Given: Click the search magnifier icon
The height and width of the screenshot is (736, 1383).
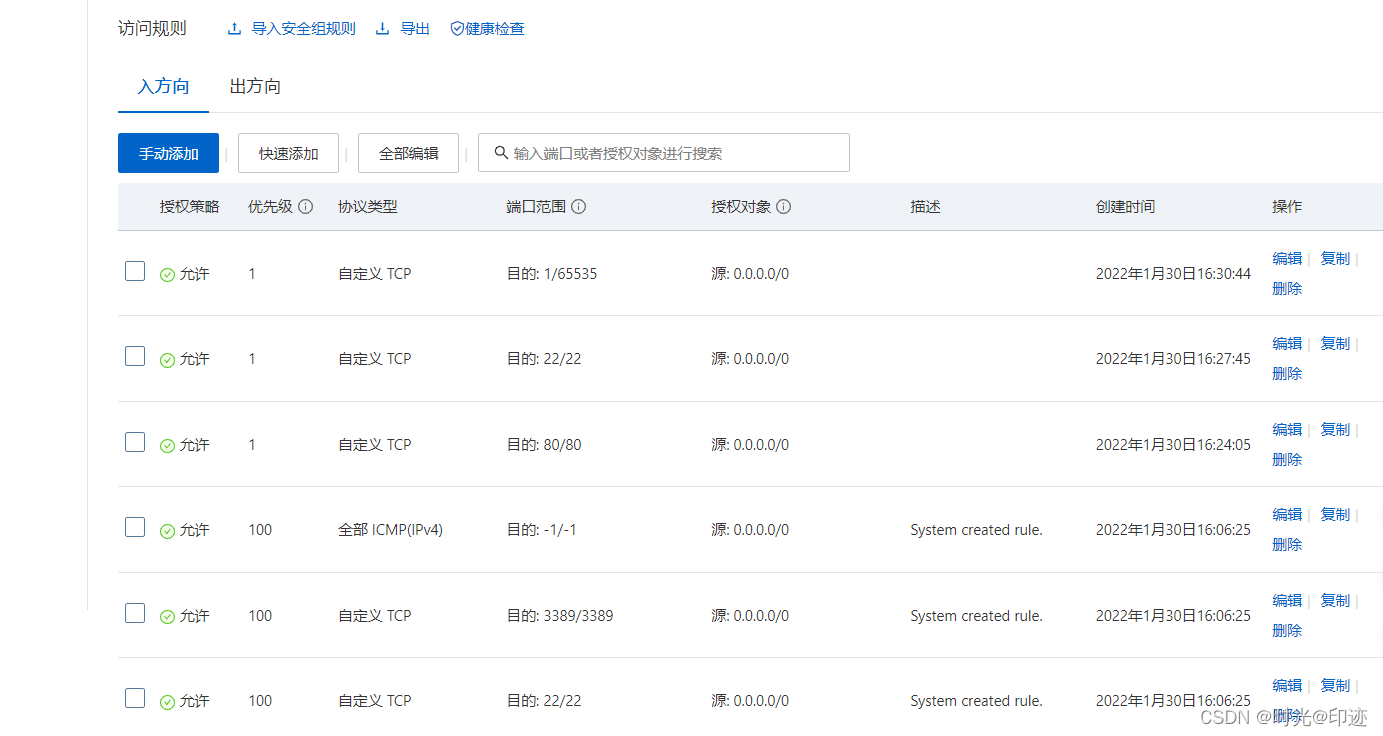Looking at the screenshot, I should pos(501,152).
